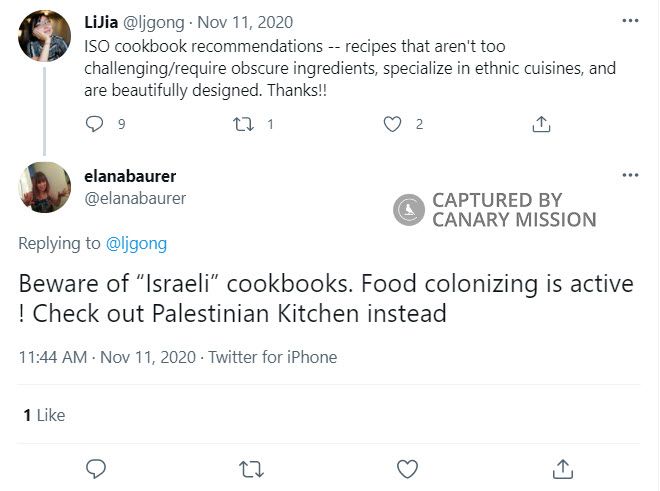Click the elanabaurer display name

pyautogui.click(x=131, y=176)
